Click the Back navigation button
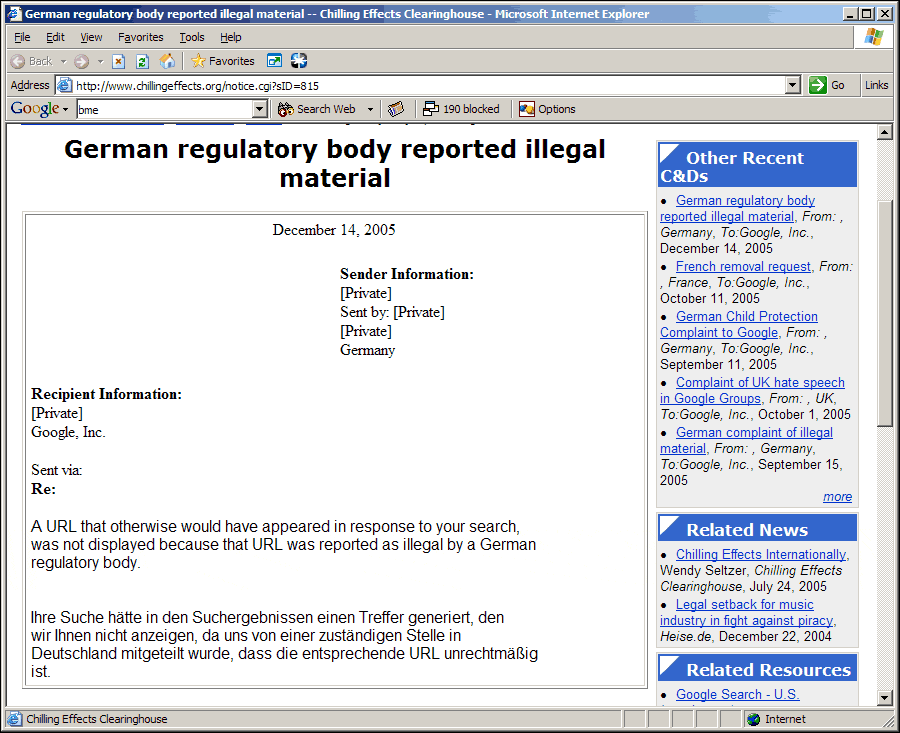The image size is (900, 733). [31, 61]
